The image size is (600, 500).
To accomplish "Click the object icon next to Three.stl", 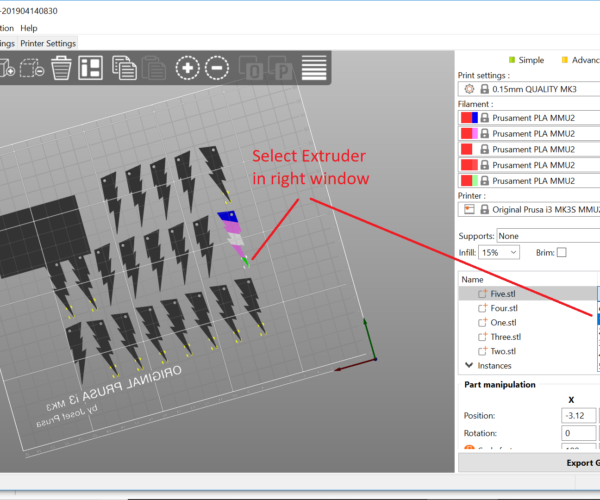I will [x=482, y=337].
